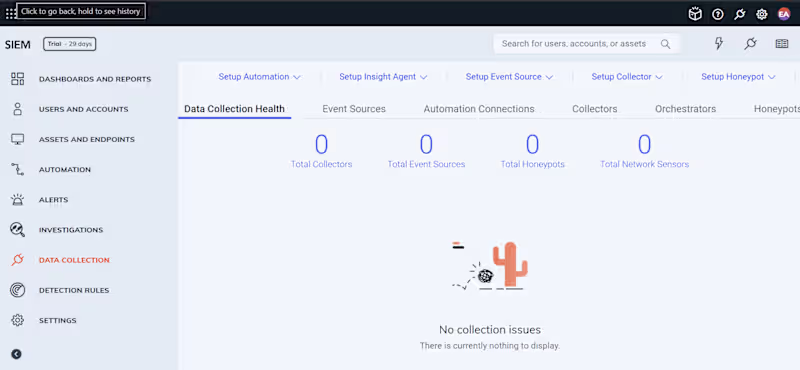The width and height of the screenshot is (800, 370).
Task: Select the Data Collection Health tab
Action: [234, 109]
